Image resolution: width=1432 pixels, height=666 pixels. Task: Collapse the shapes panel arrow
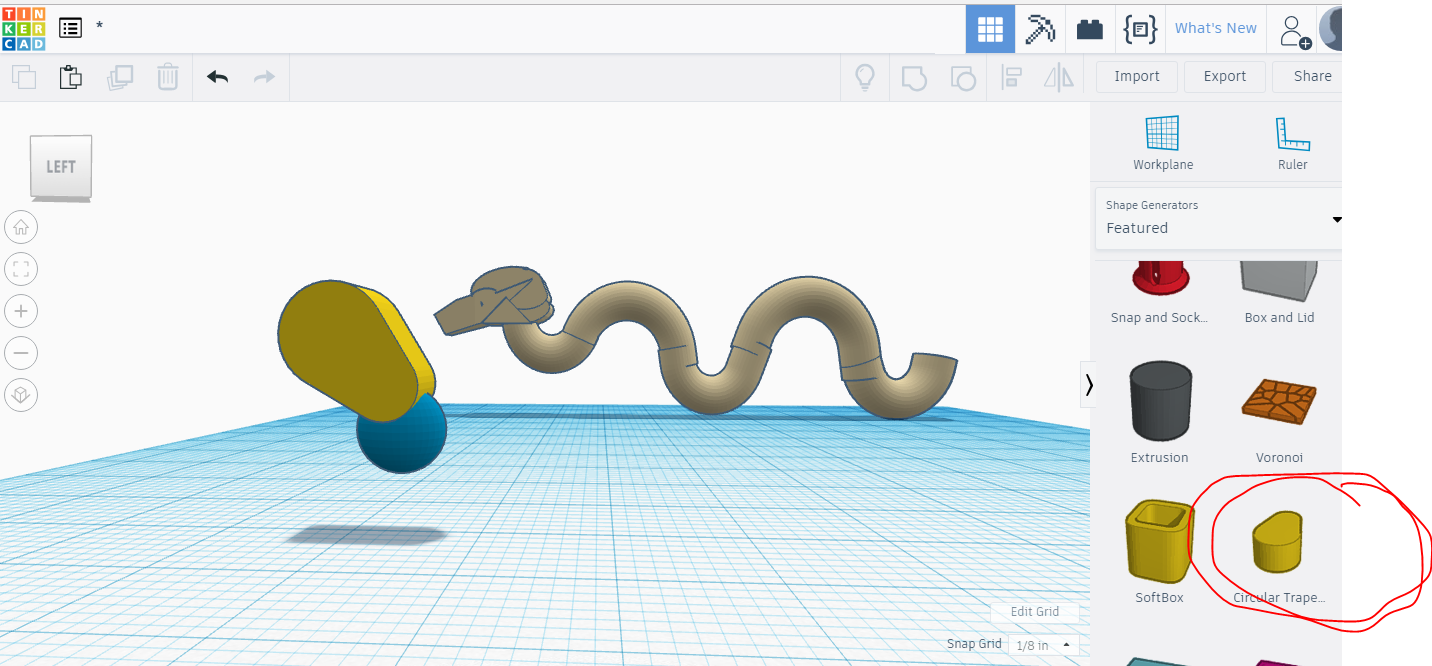(x=1088, y=384)
